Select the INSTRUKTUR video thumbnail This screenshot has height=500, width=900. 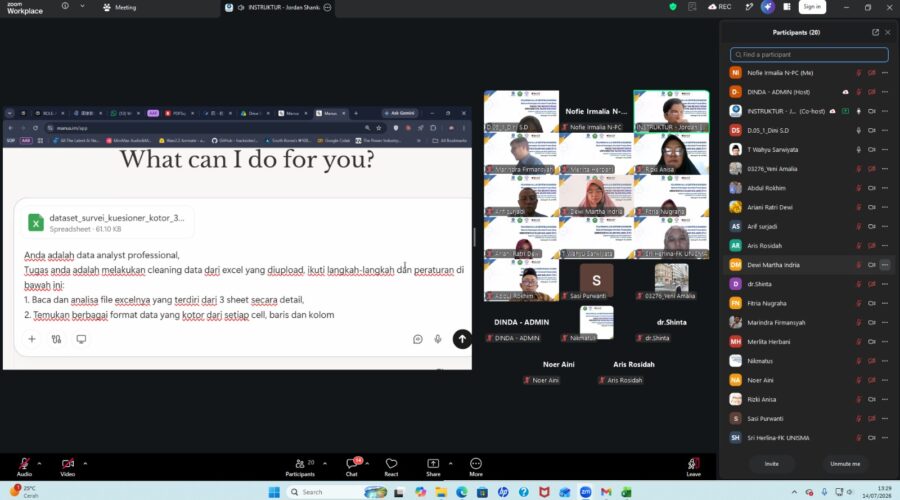coord(671,111)
